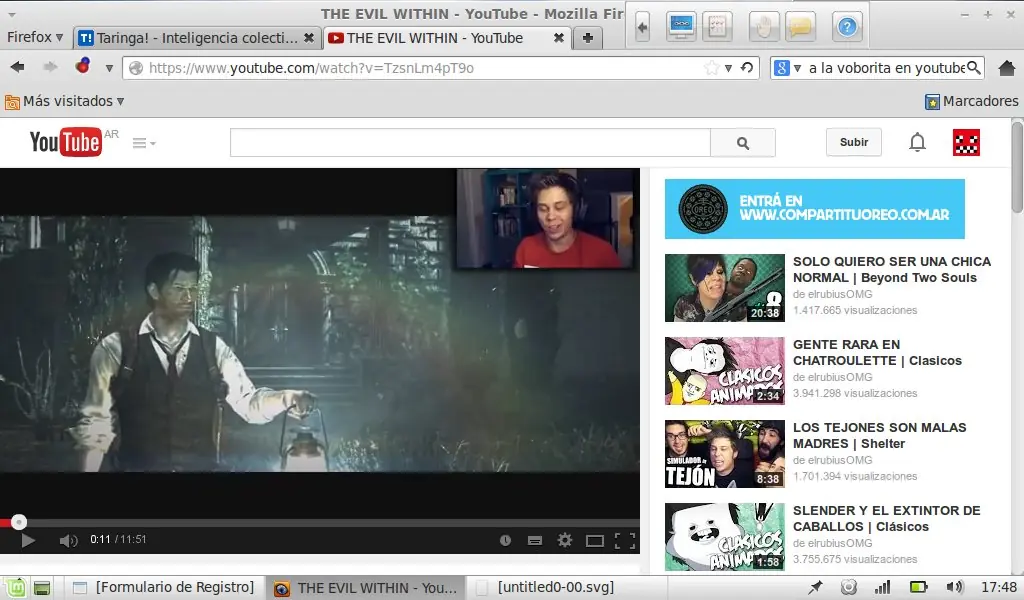Click the monitor icon in floating toolbar
The width and height of the screenshot is (1024, 600).
coord(680,26)
